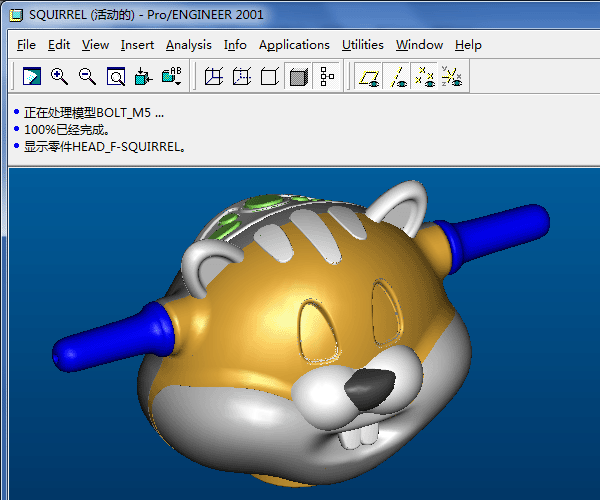Open the Edit menu
Image resolution: width=600 pixels, height=500 pixels.
pos(59,45)
